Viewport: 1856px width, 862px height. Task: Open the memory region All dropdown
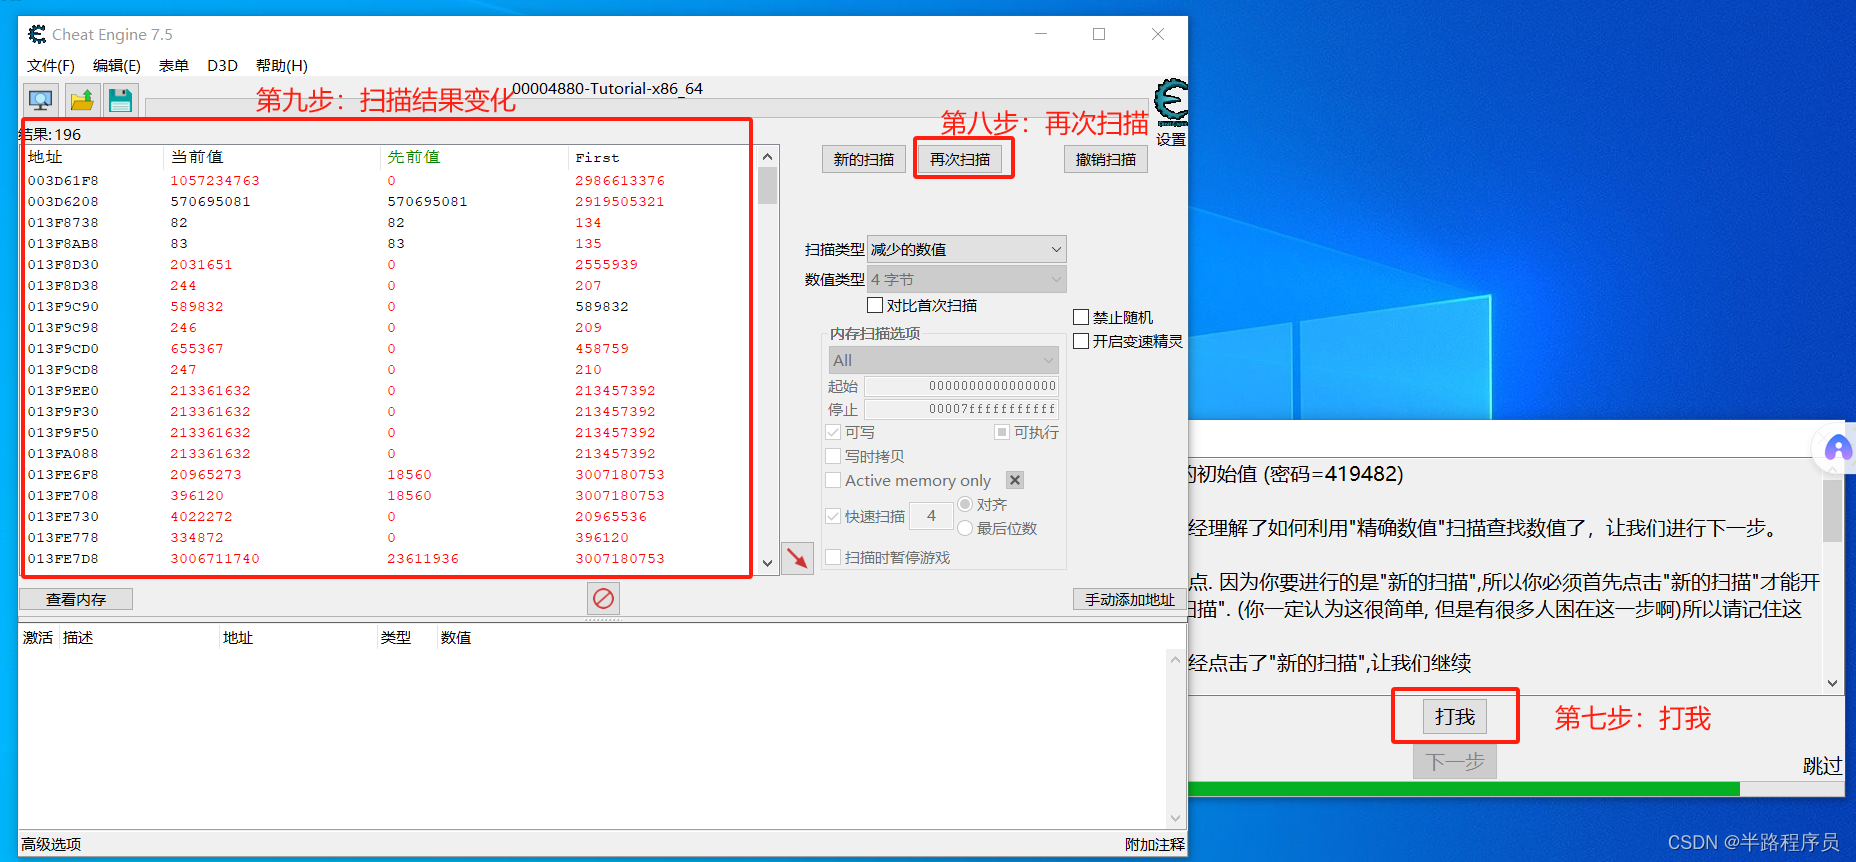(944, 360)
